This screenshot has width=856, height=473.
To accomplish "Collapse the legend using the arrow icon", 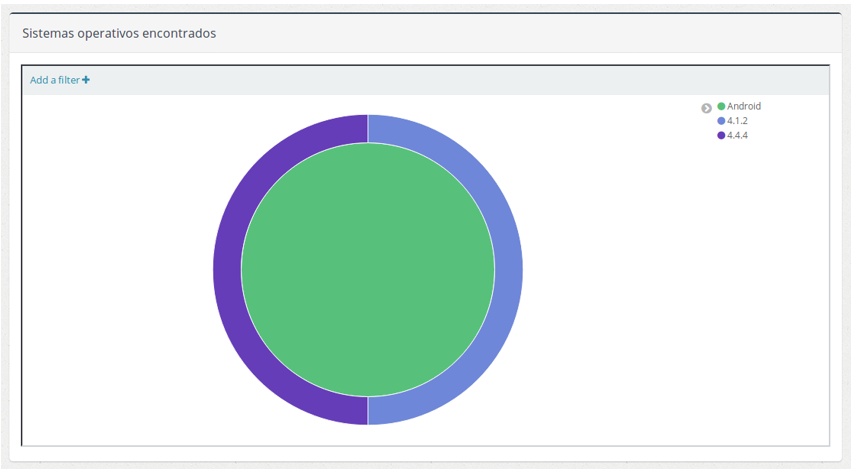I will (706, 108).
